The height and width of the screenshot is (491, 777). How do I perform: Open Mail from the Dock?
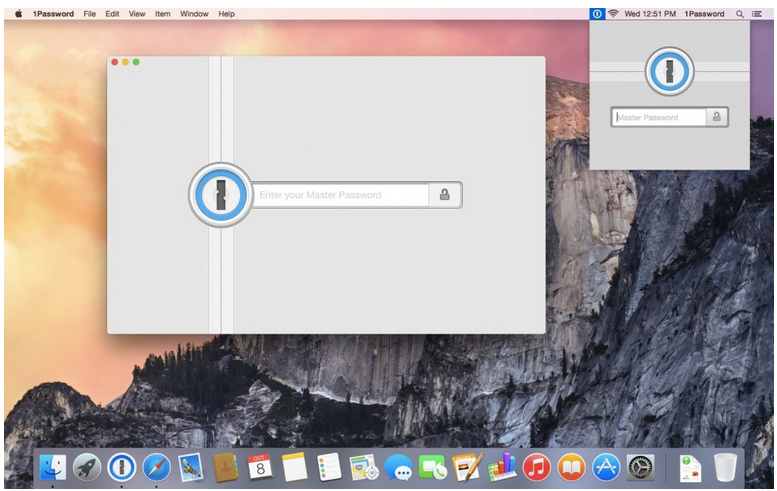191,467
